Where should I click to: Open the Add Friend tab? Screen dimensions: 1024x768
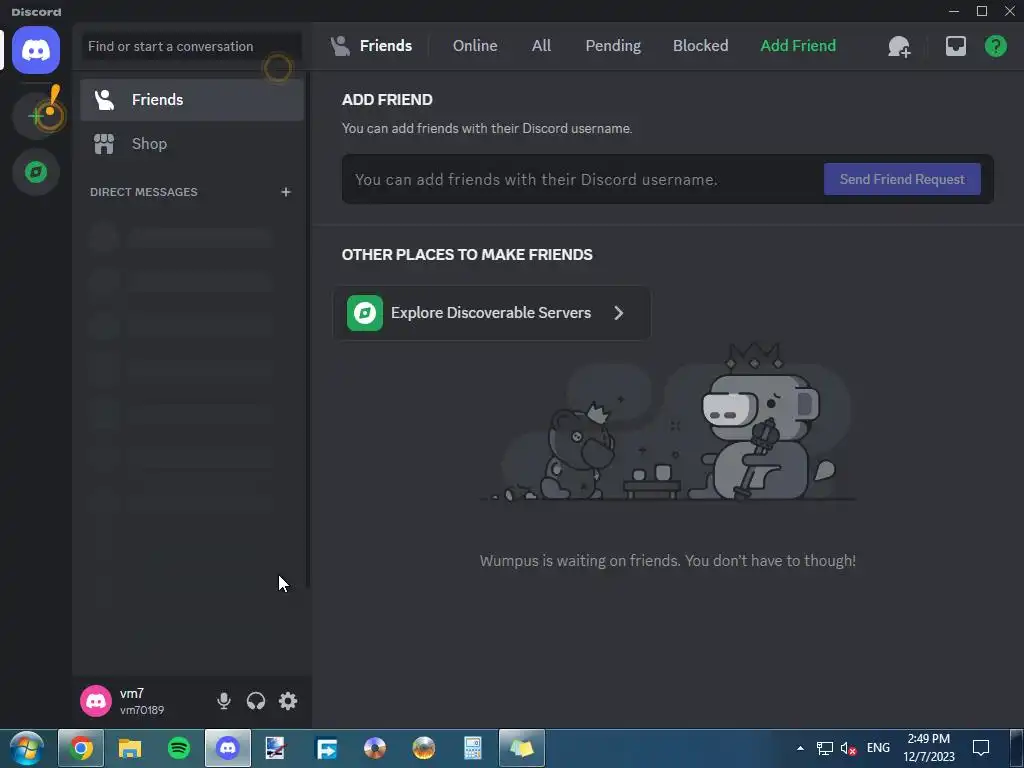[x=797, y=46]
